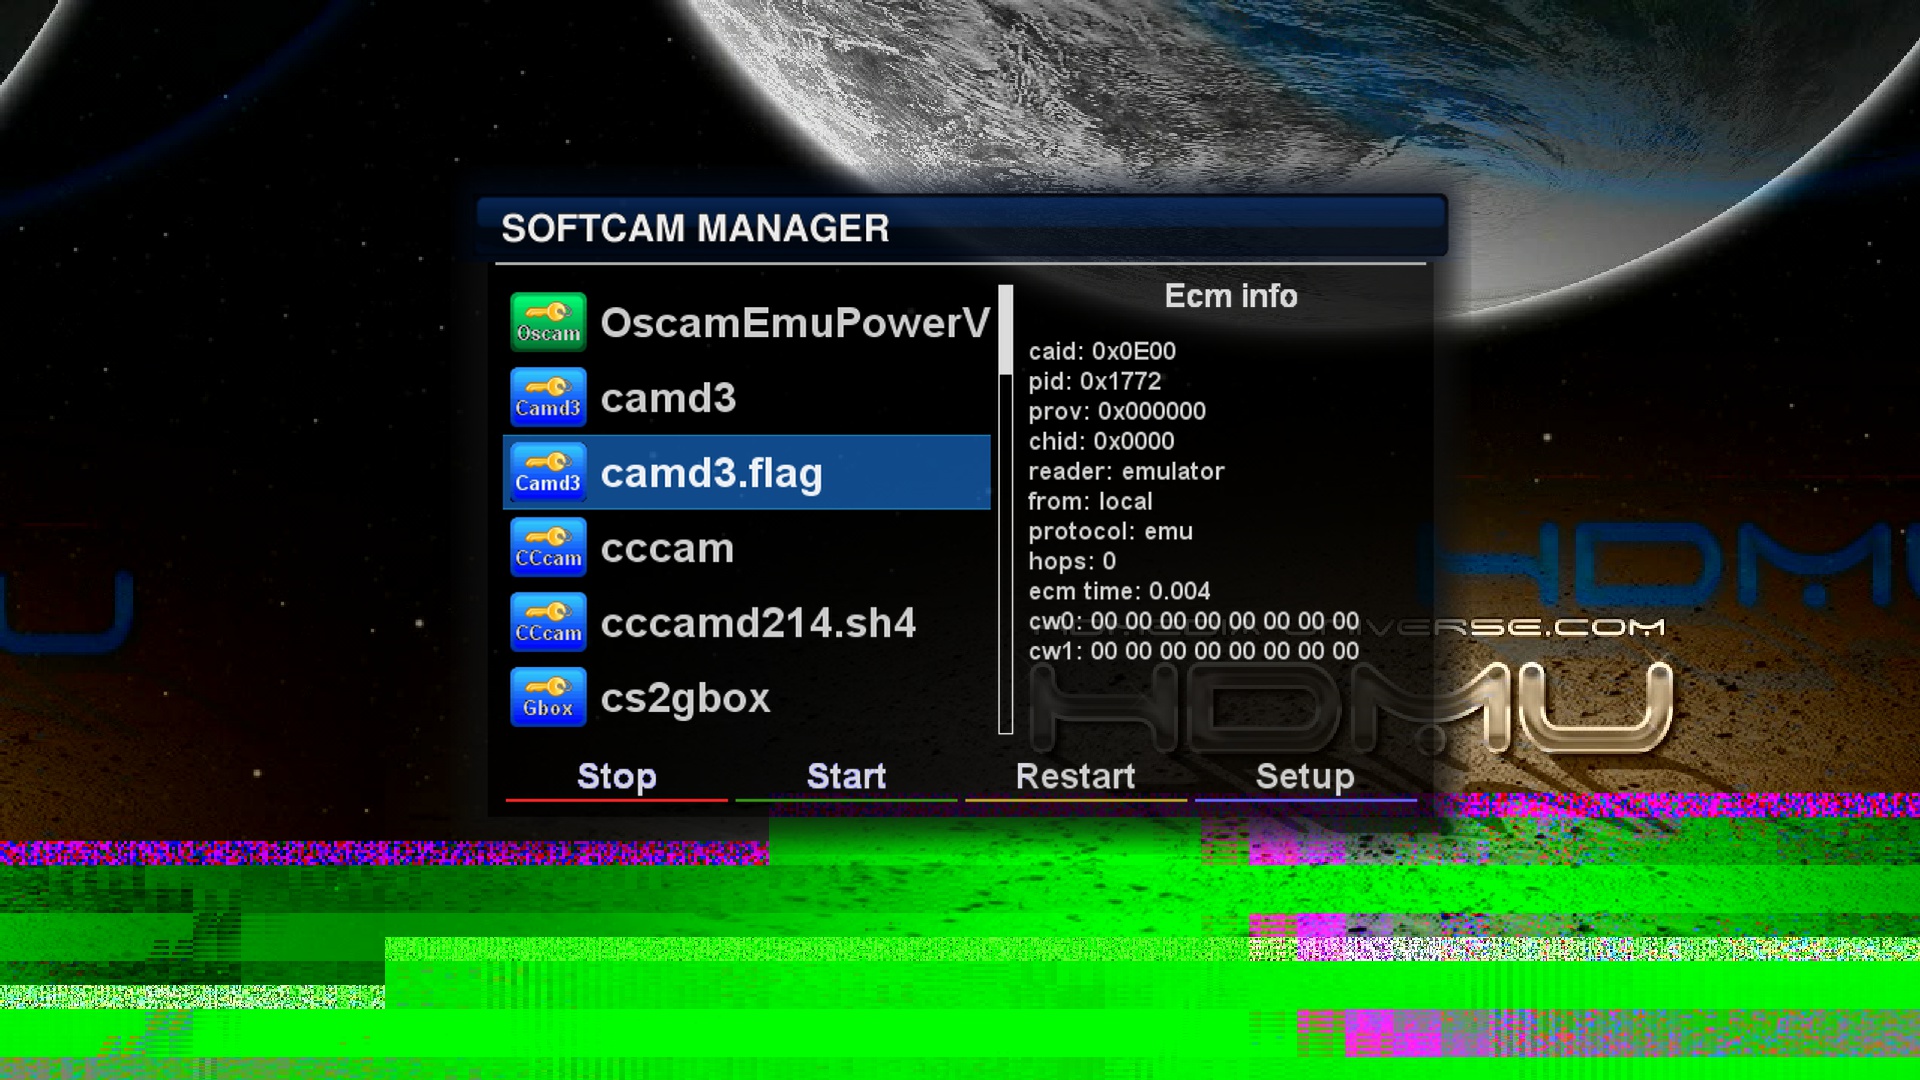Select the camd3.flag entry text
This screenshot has width=1920, height=1080.
tap(711, 474)
